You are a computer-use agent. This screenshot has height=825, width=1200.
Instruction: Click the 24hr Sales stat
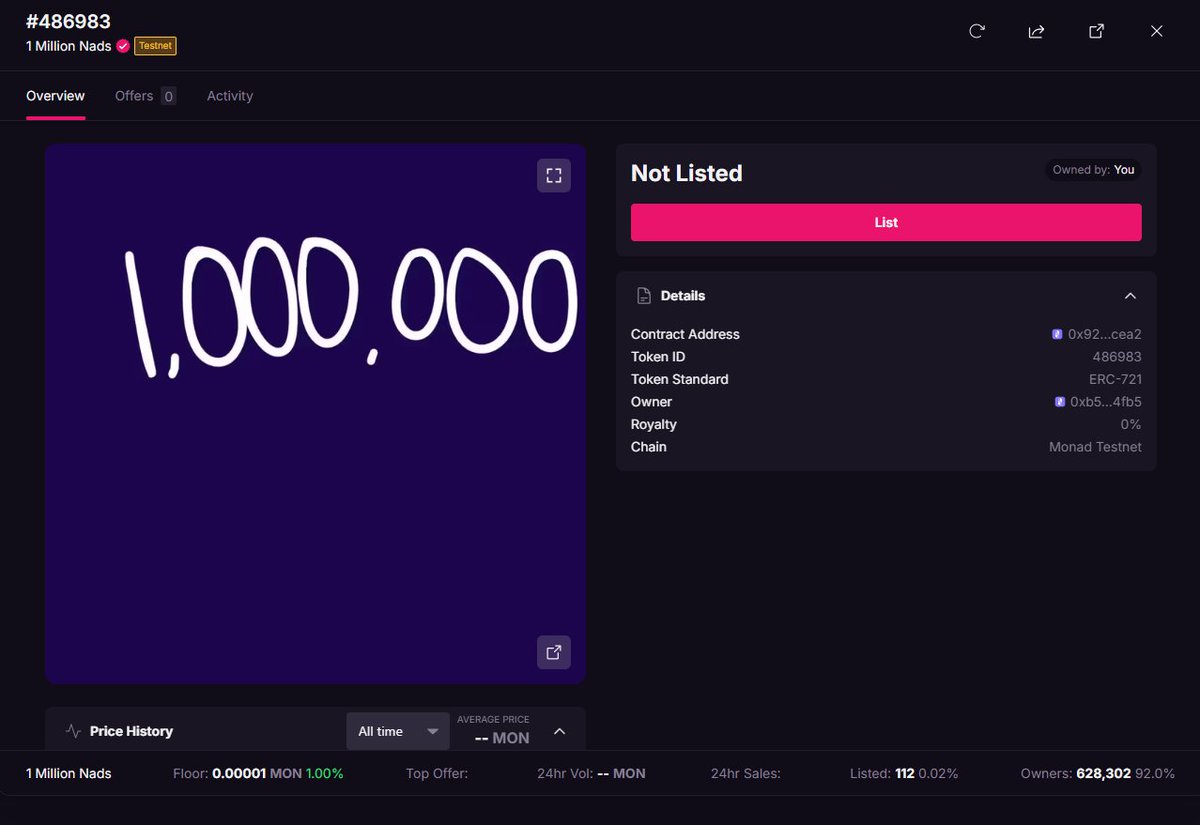tap(746, 773)
